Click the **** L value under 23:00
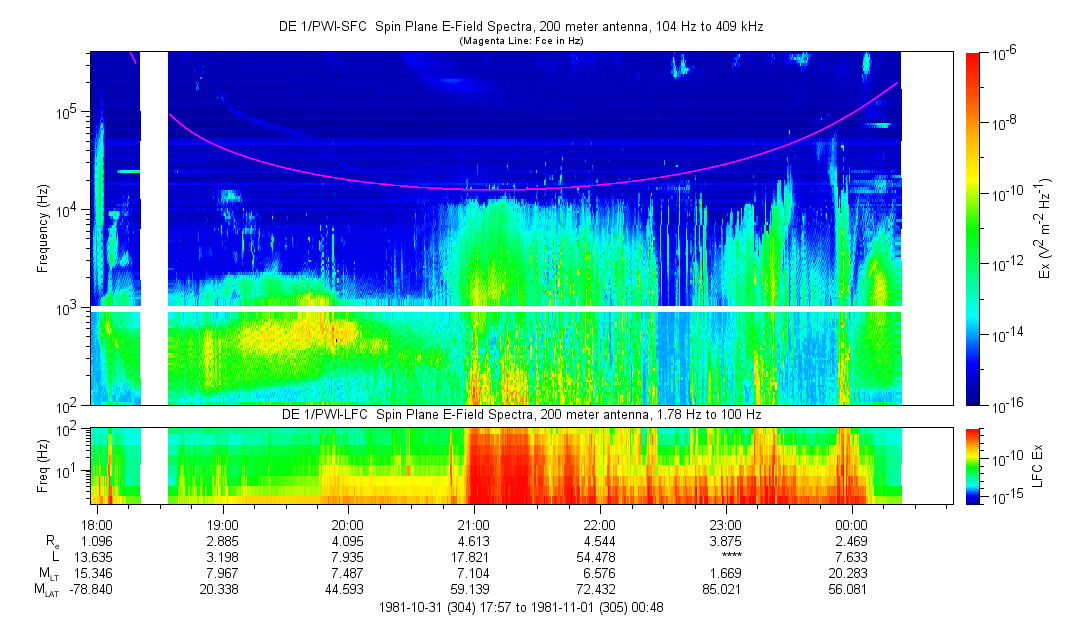 coord(731,556)
